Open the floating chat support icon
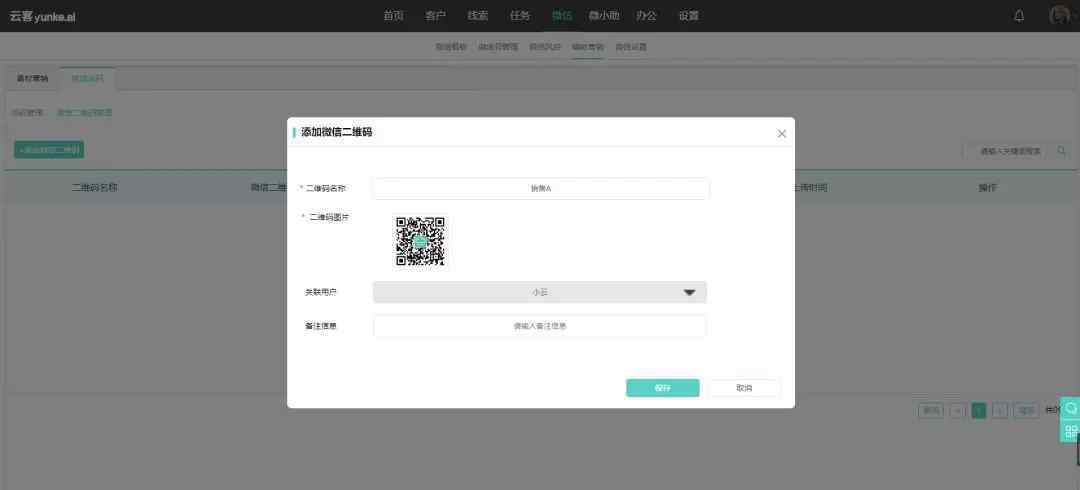 (x=1071, y=408)
